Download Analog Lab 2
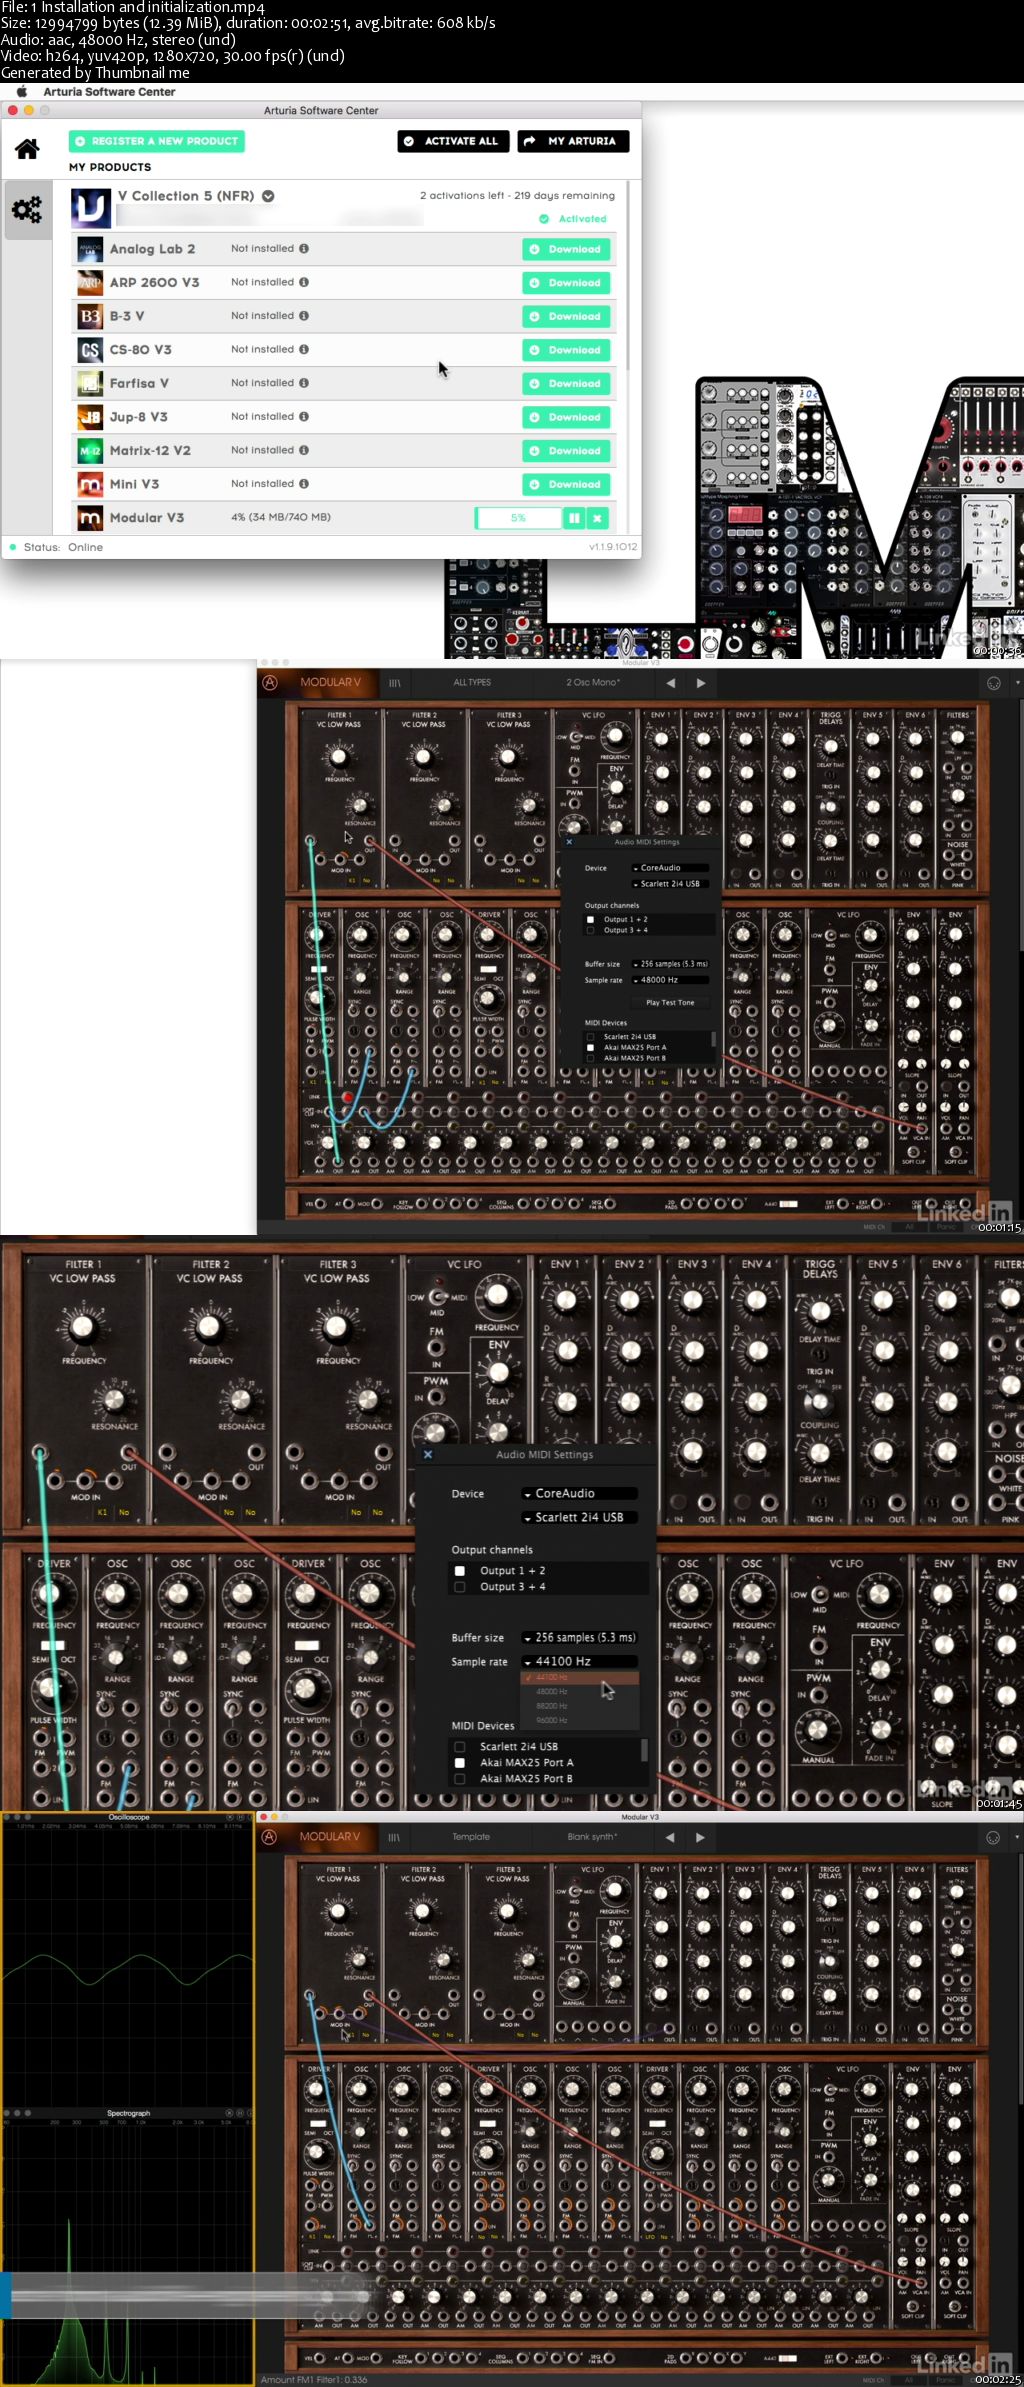The width and height of the screenshot is (1024, 2387). coord(566,249)
